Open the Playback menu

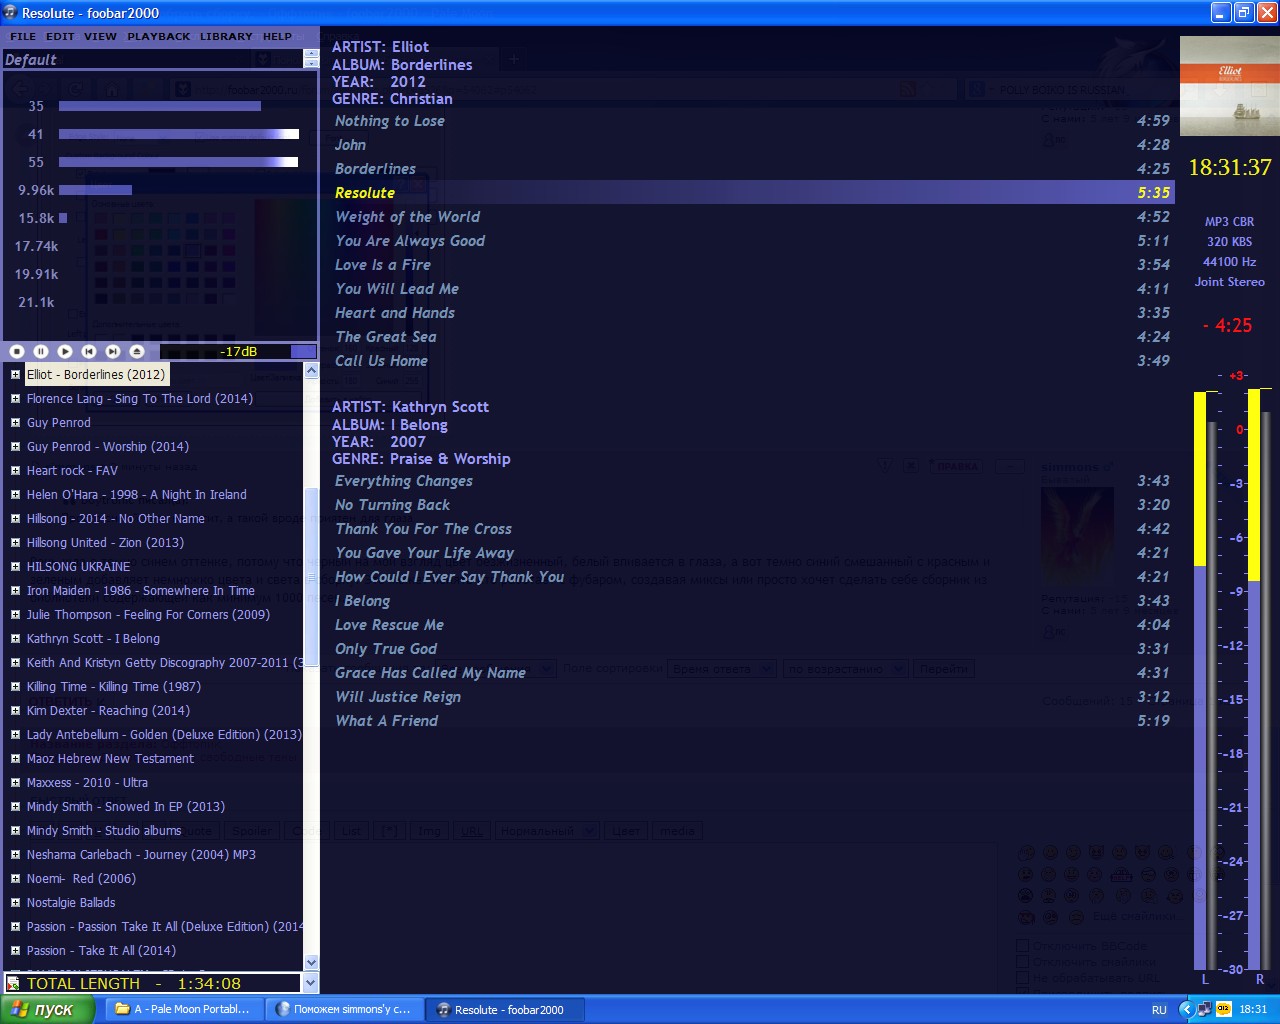(x=158, y=36)
